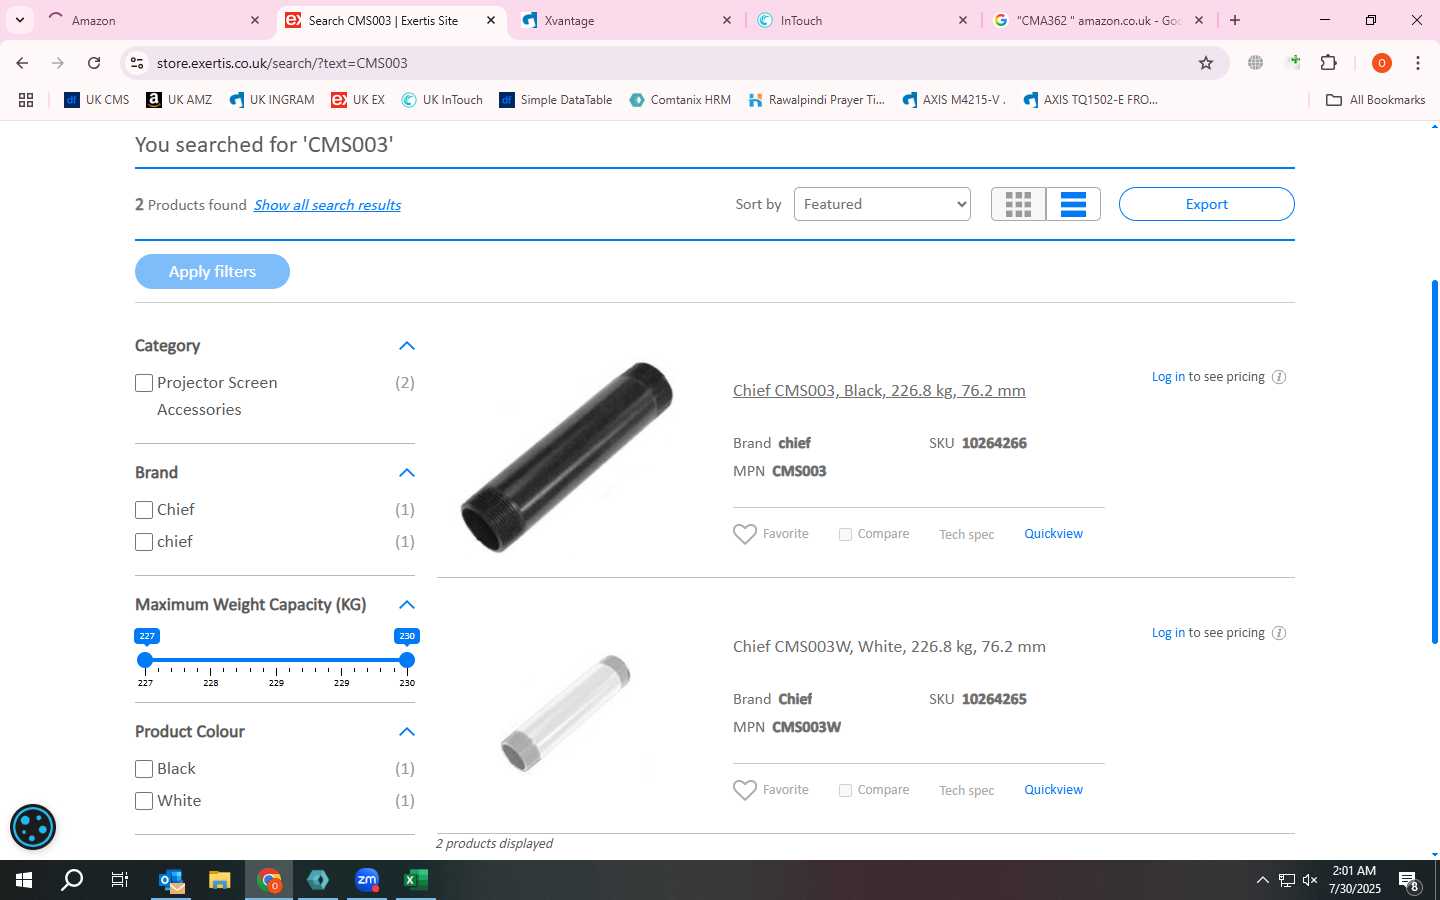Switch to the CMA362 amazon.co.uk Google tab

1099,20
